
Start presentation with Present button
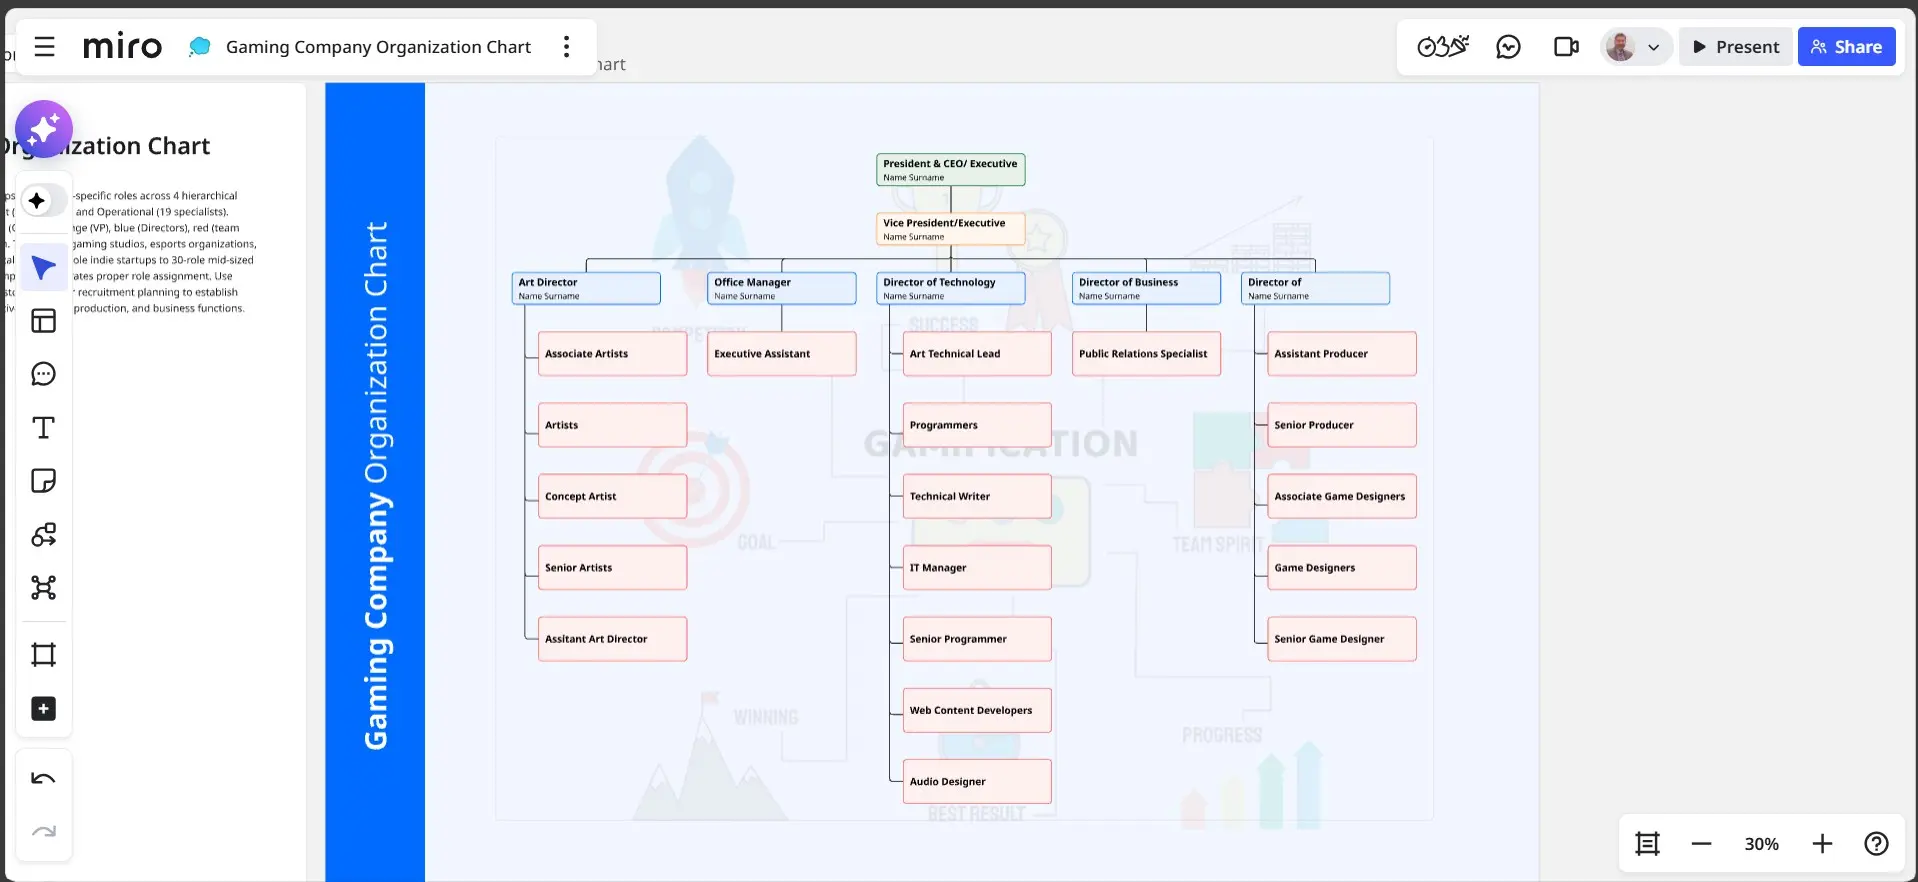(1735, 47)
